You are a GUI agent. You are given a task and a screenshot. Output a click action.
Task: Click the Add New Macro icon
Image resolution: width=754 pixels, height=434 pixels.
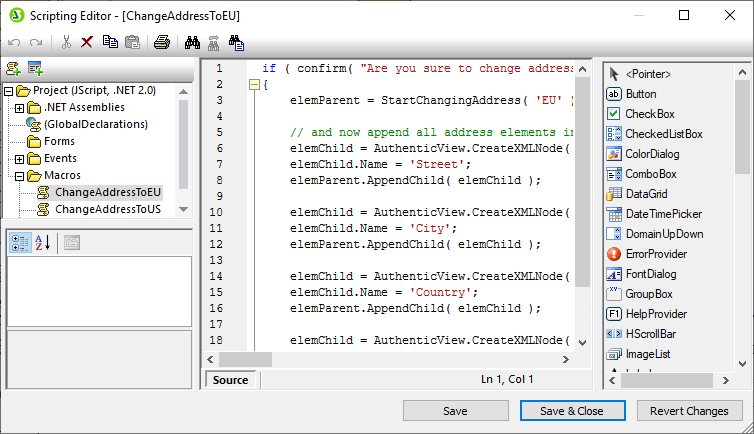point(13,68)
